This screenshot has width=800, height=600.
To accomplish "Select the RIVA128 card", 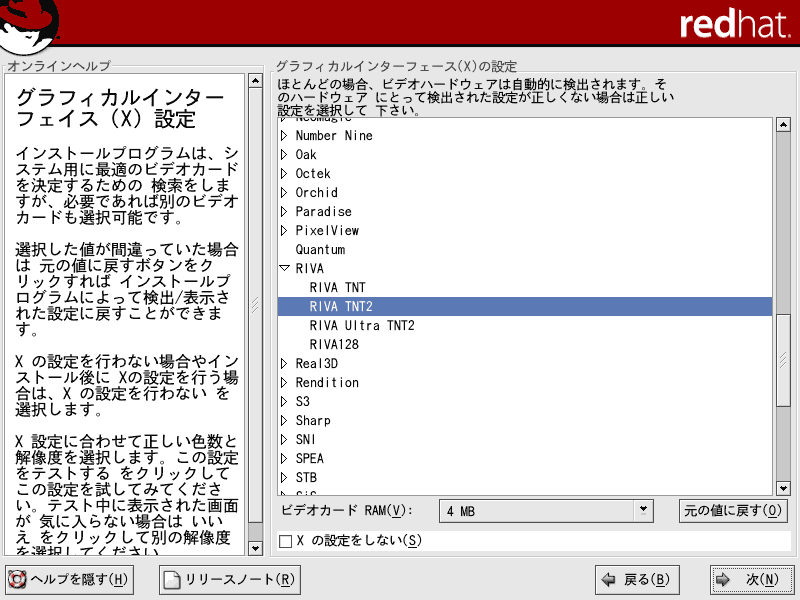I will coord(524,344).
